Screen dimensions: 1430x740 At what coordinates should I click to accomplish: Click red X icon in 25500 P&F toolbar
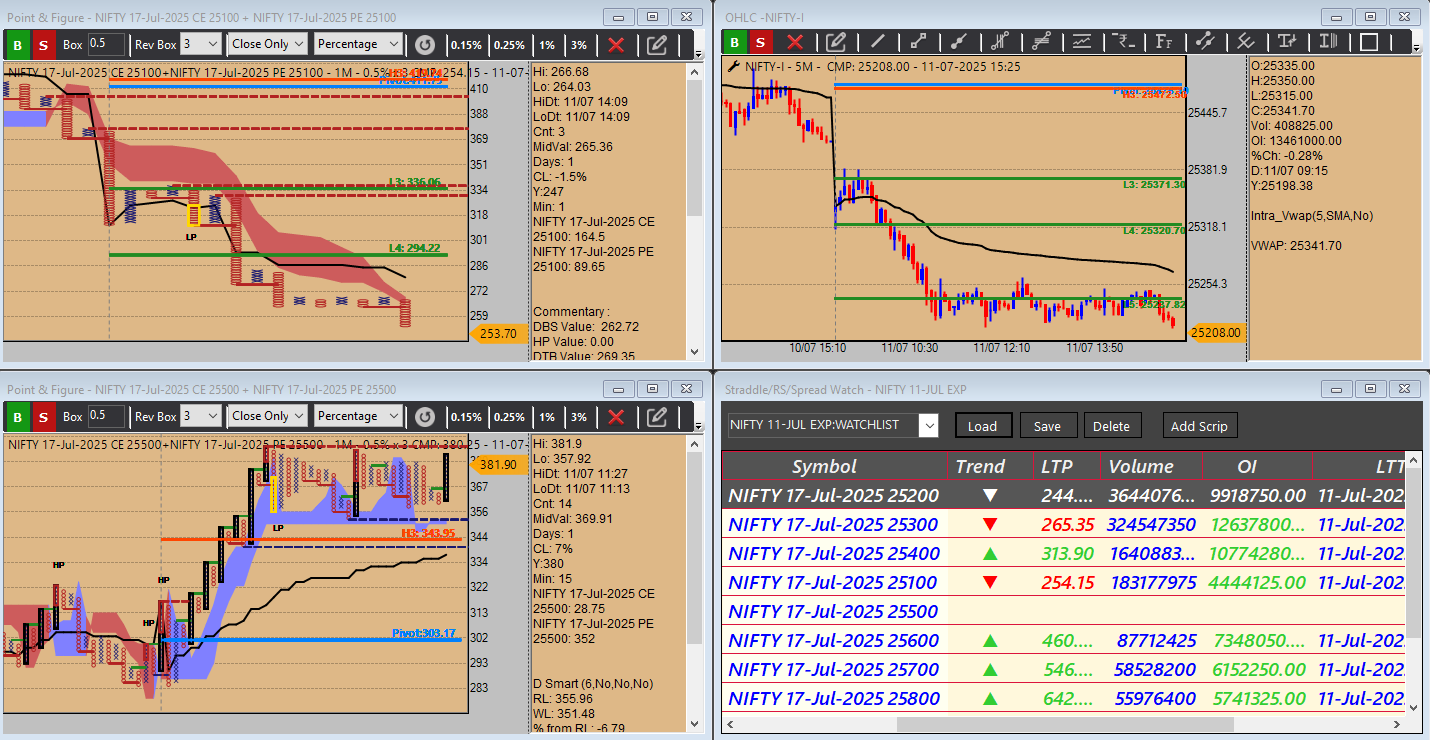[616, 416]
